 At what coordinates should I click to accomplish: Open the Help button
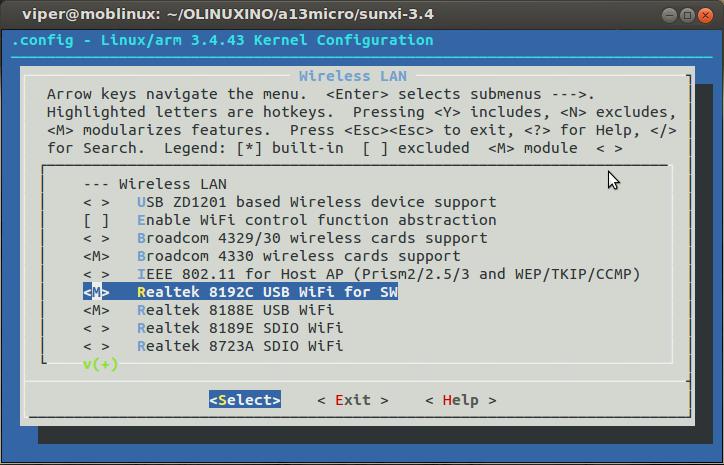(x=460, y=400)
